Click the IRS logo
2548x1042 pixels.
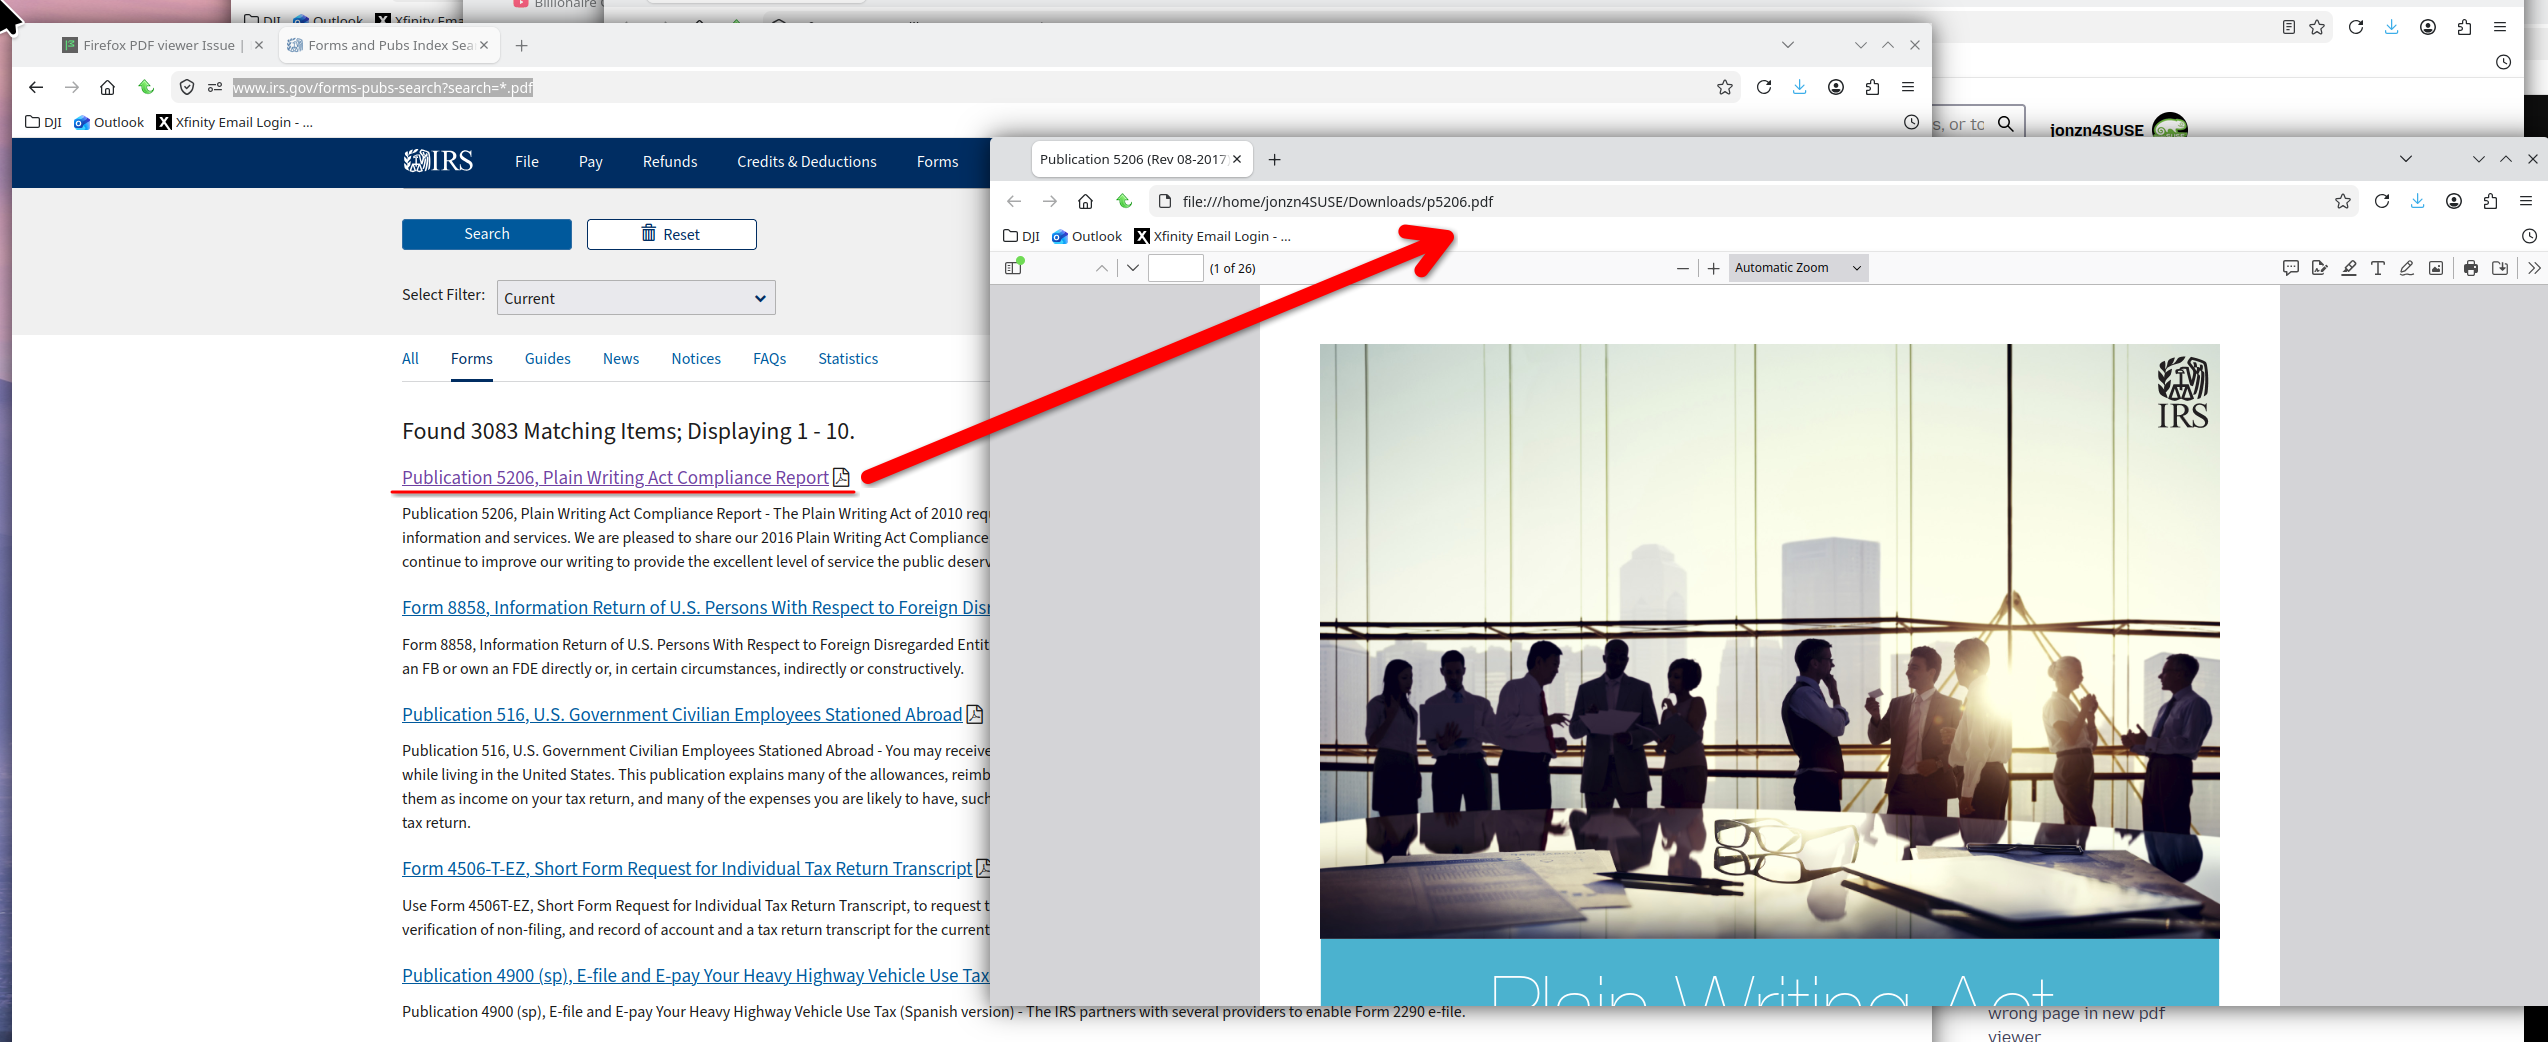438,161
